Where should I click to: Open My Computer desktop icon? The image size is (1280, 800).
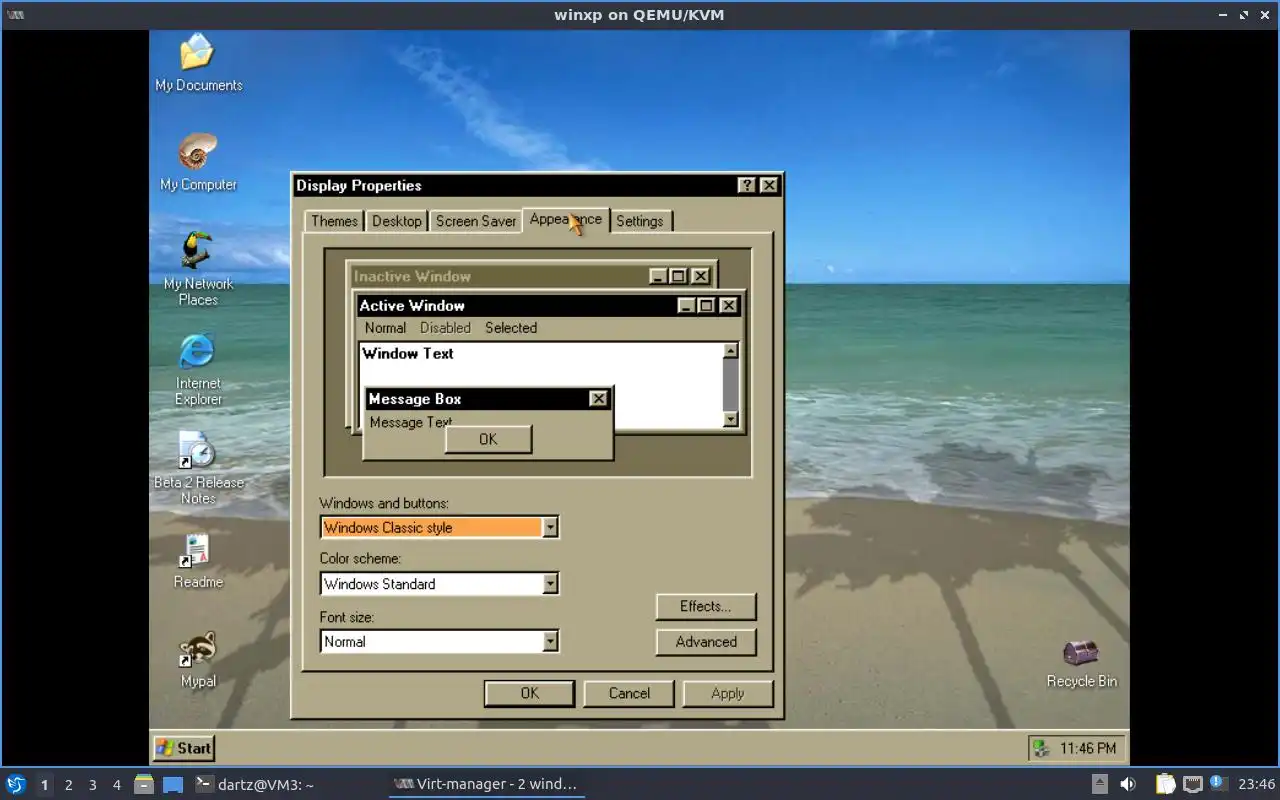(x=198, y=162)
